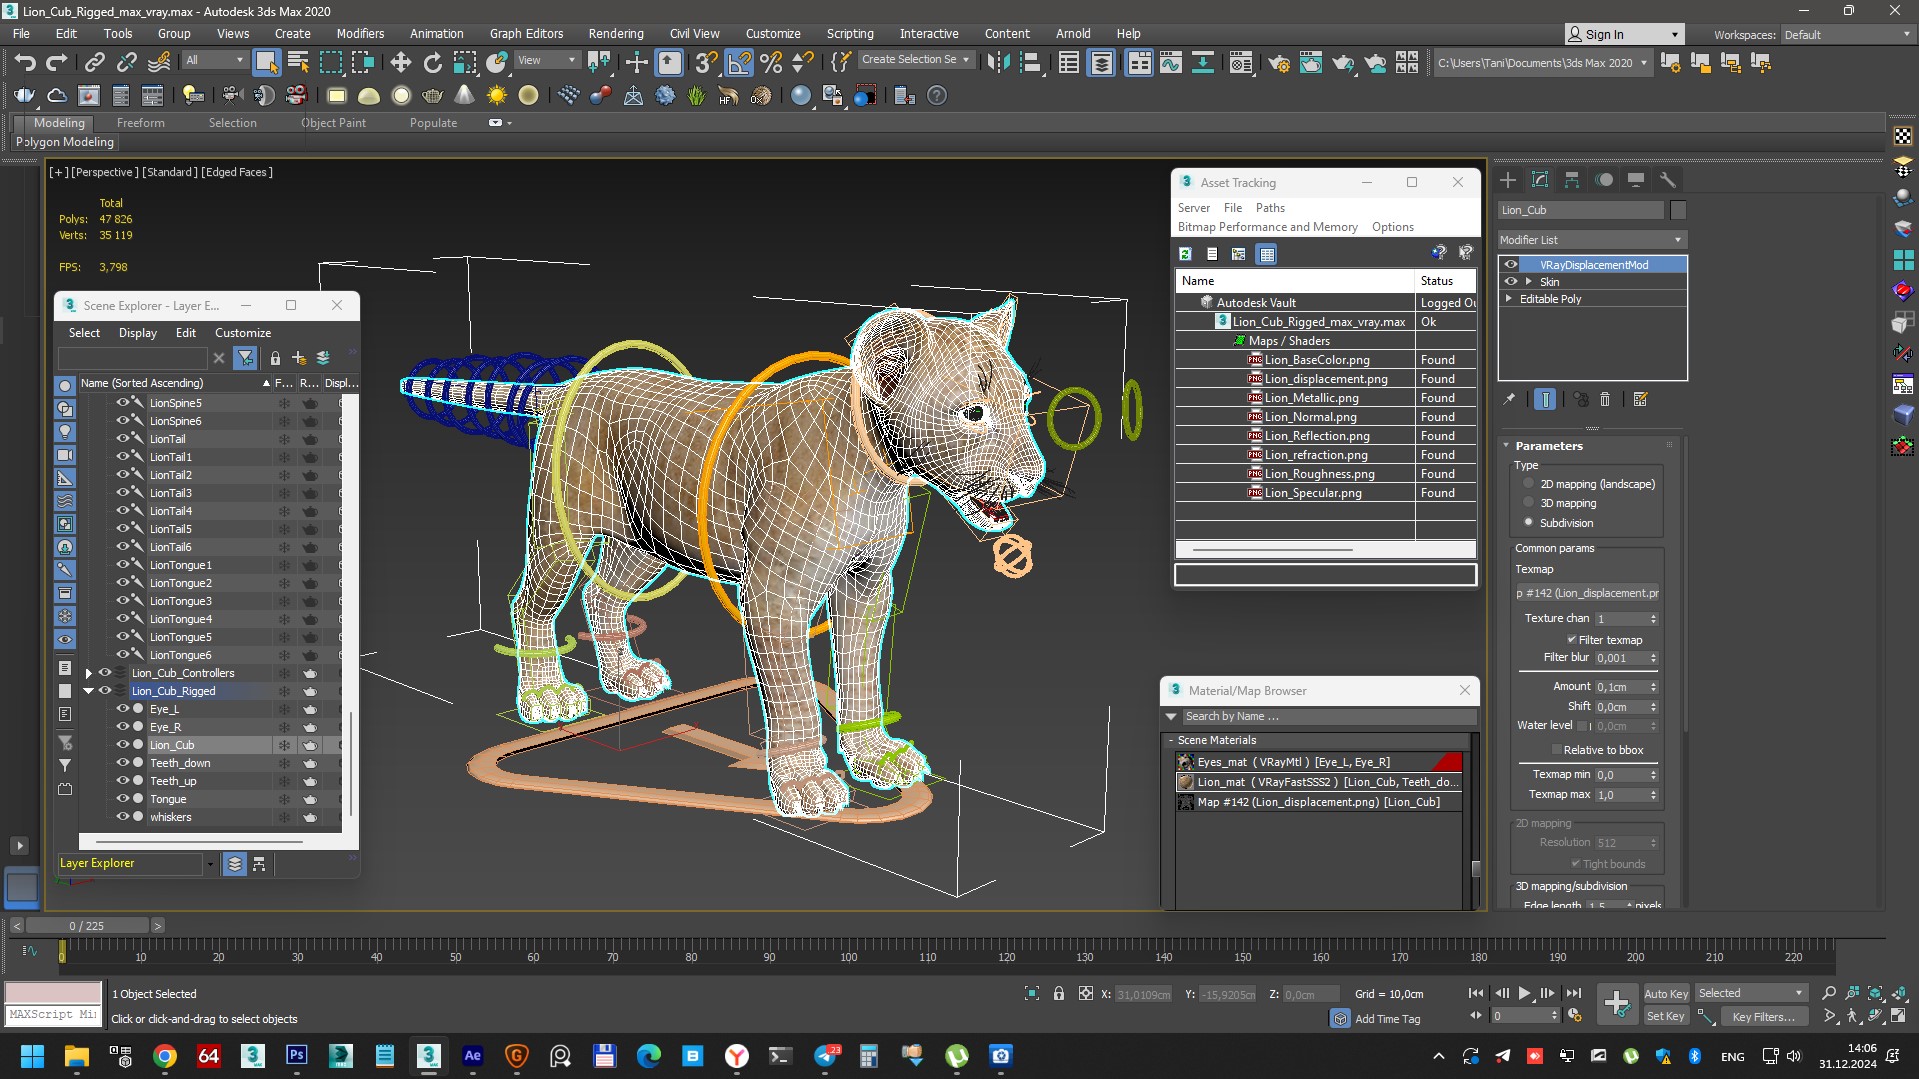
Task: Toggle Relative to bbox checkbox
Action: tap(1557, 750)
